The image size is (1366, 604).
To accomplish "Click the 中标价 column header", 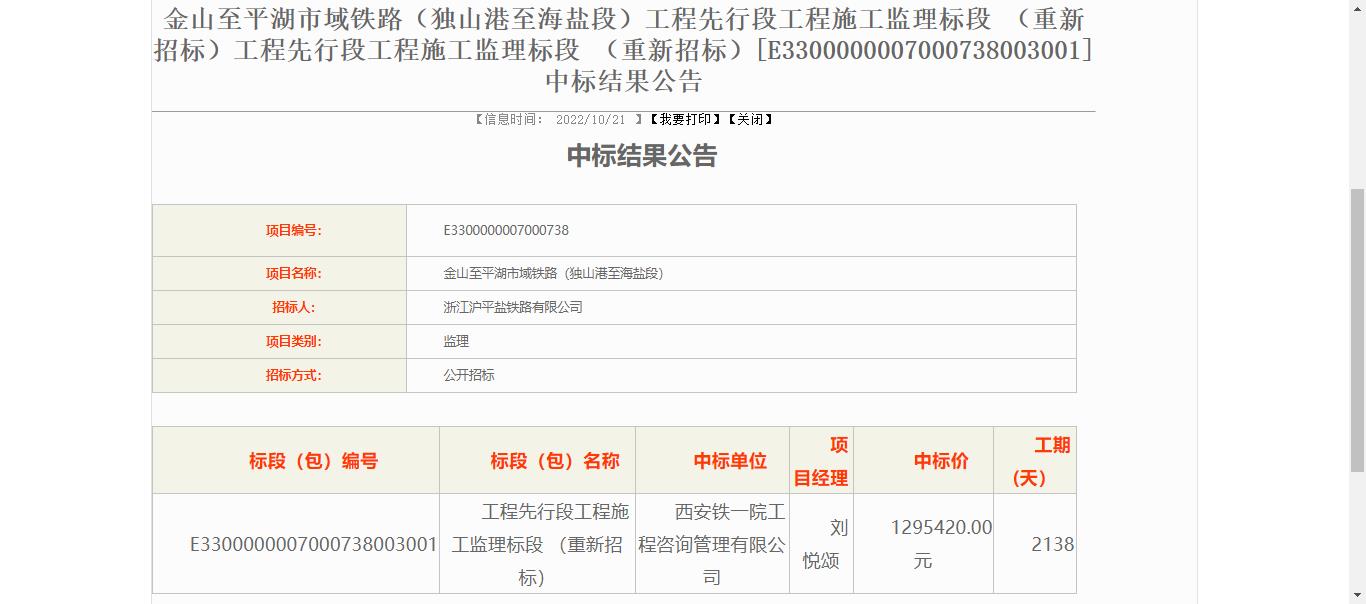I will 941,461.
